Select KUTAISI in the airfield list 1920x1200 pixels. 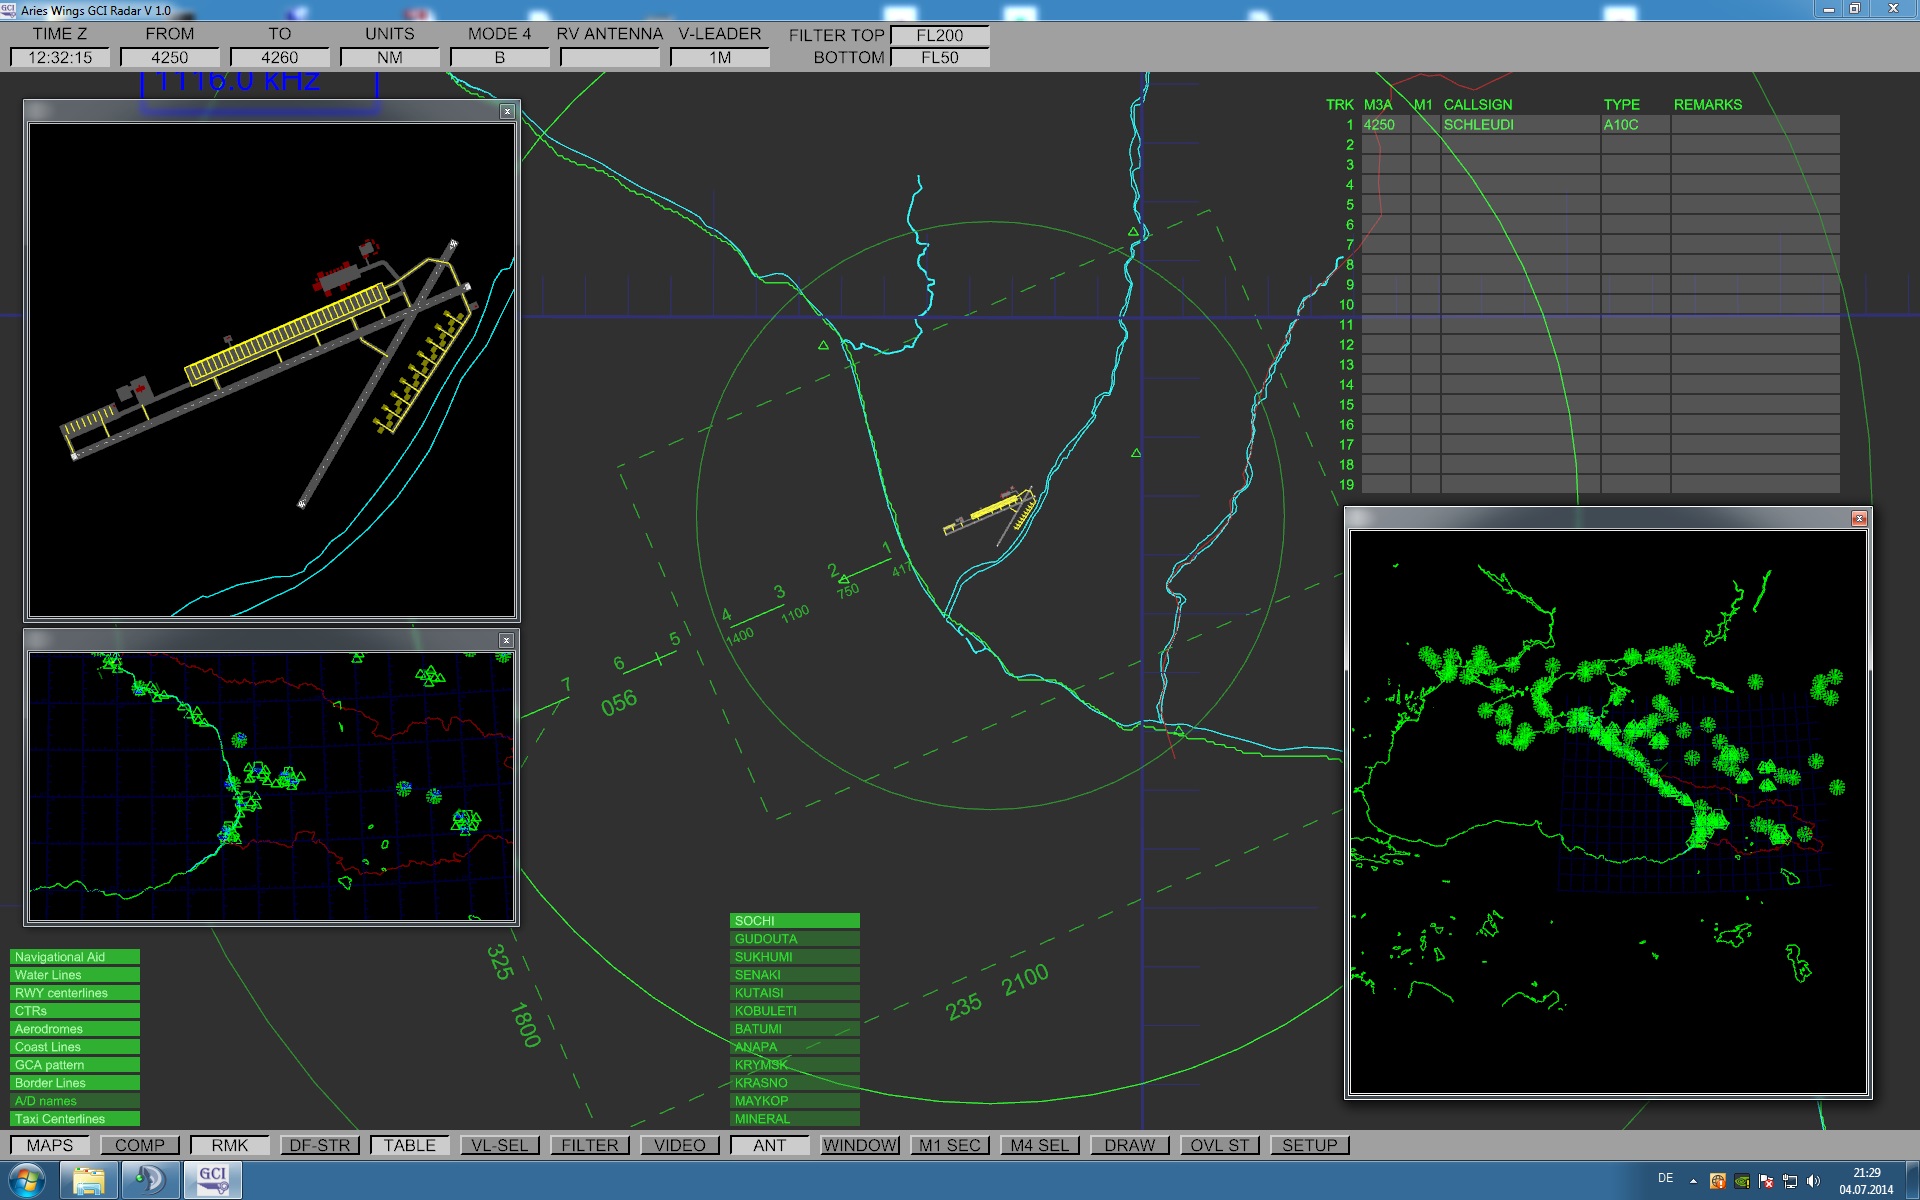794,993
